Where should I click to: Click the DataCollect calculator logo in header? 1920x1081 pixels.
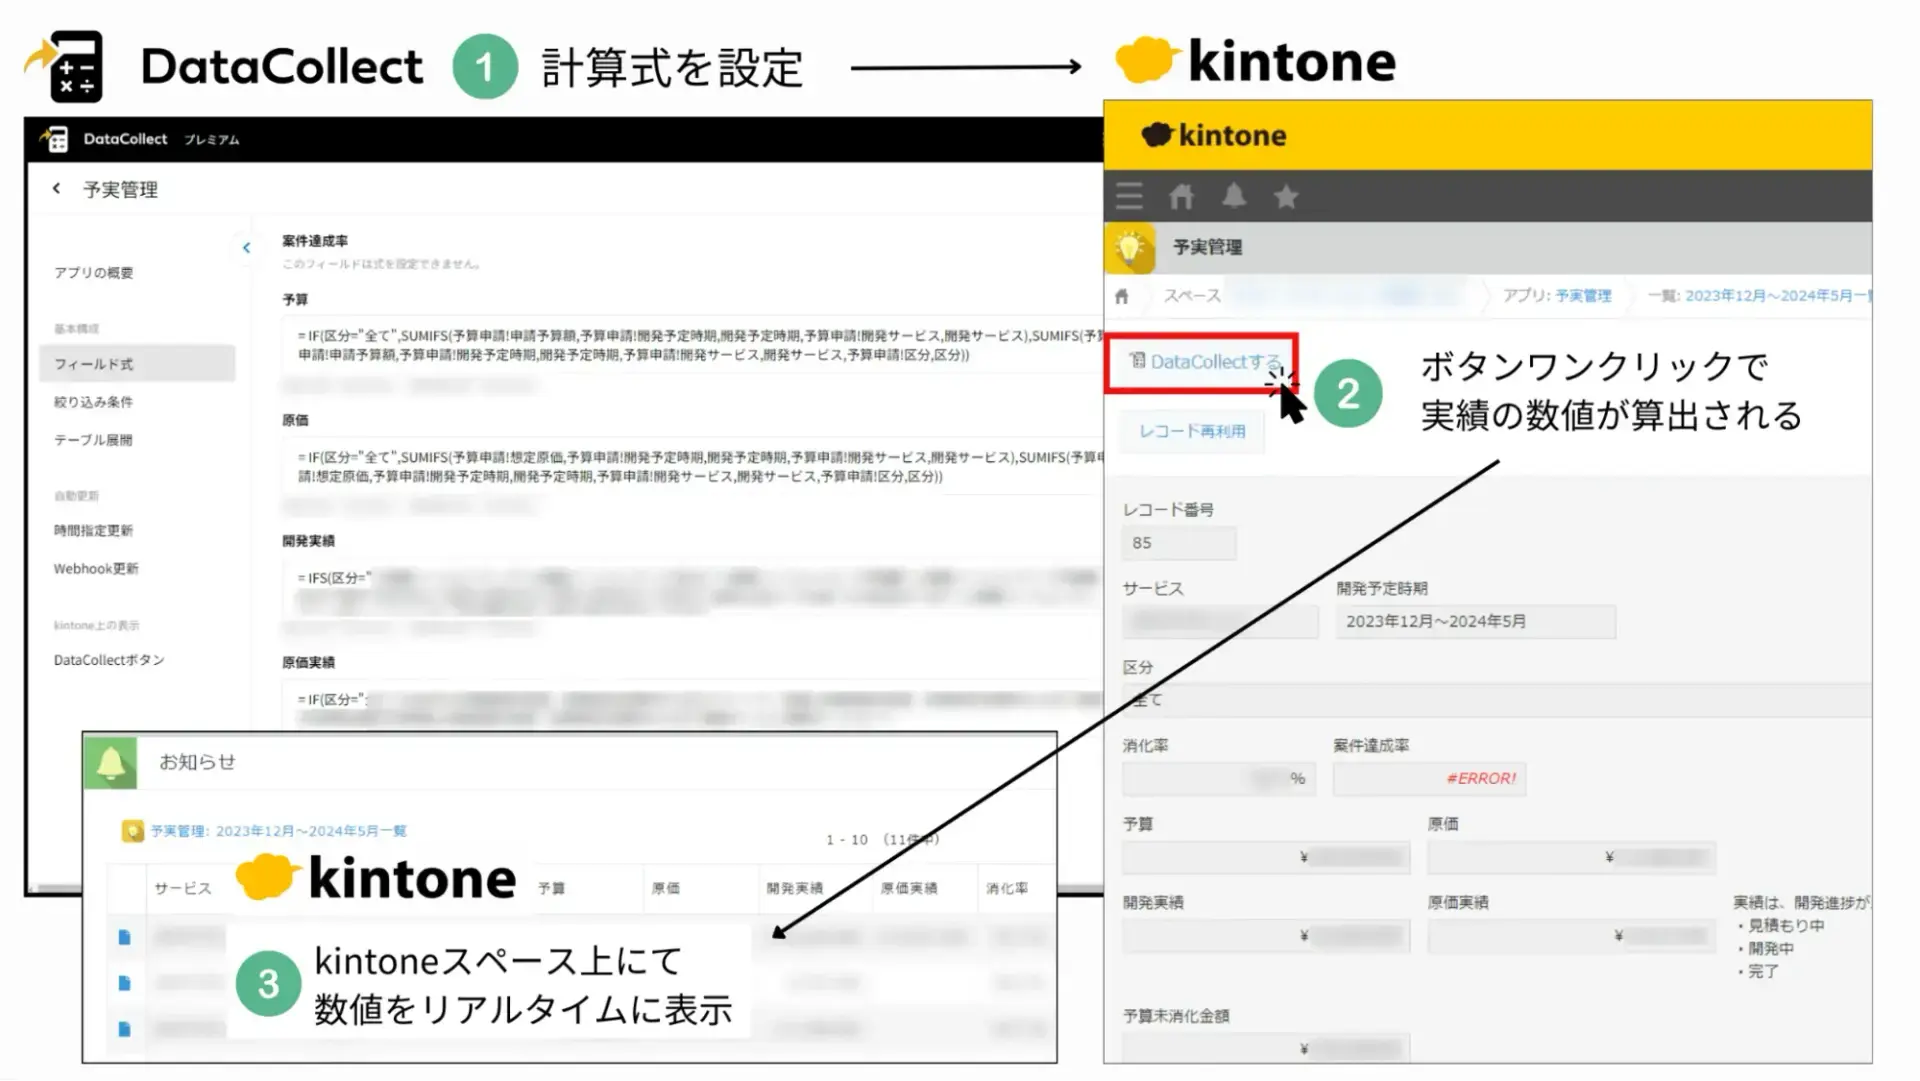tap(57, 139)
